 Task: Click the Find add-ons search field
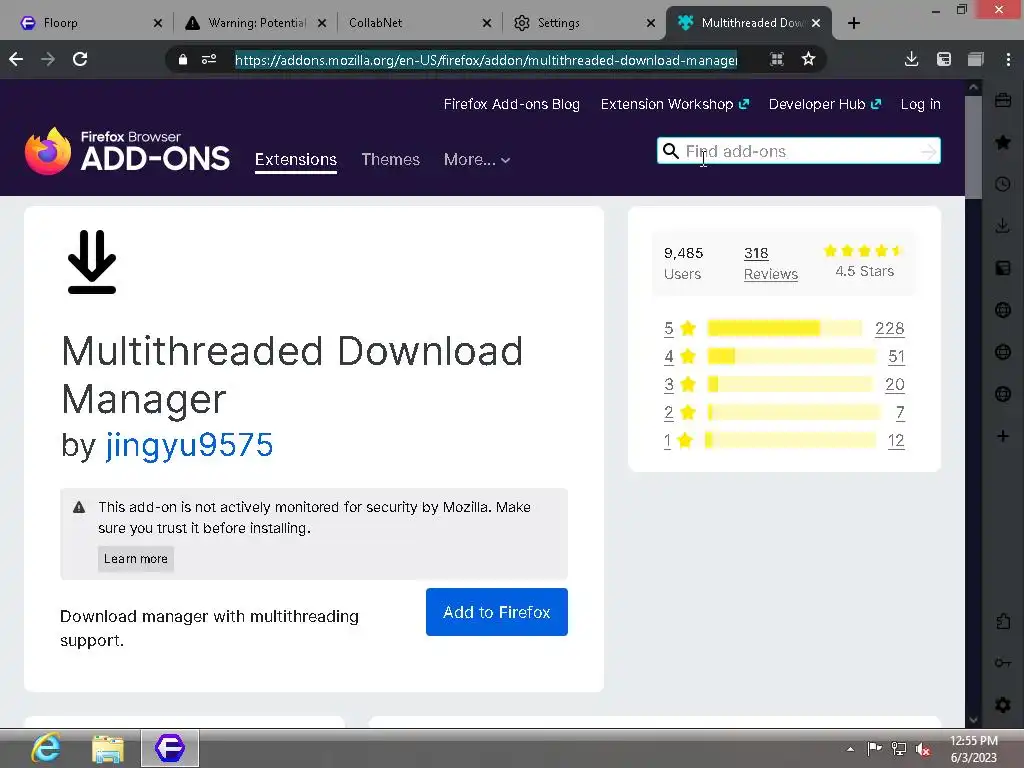coord(800,152)
